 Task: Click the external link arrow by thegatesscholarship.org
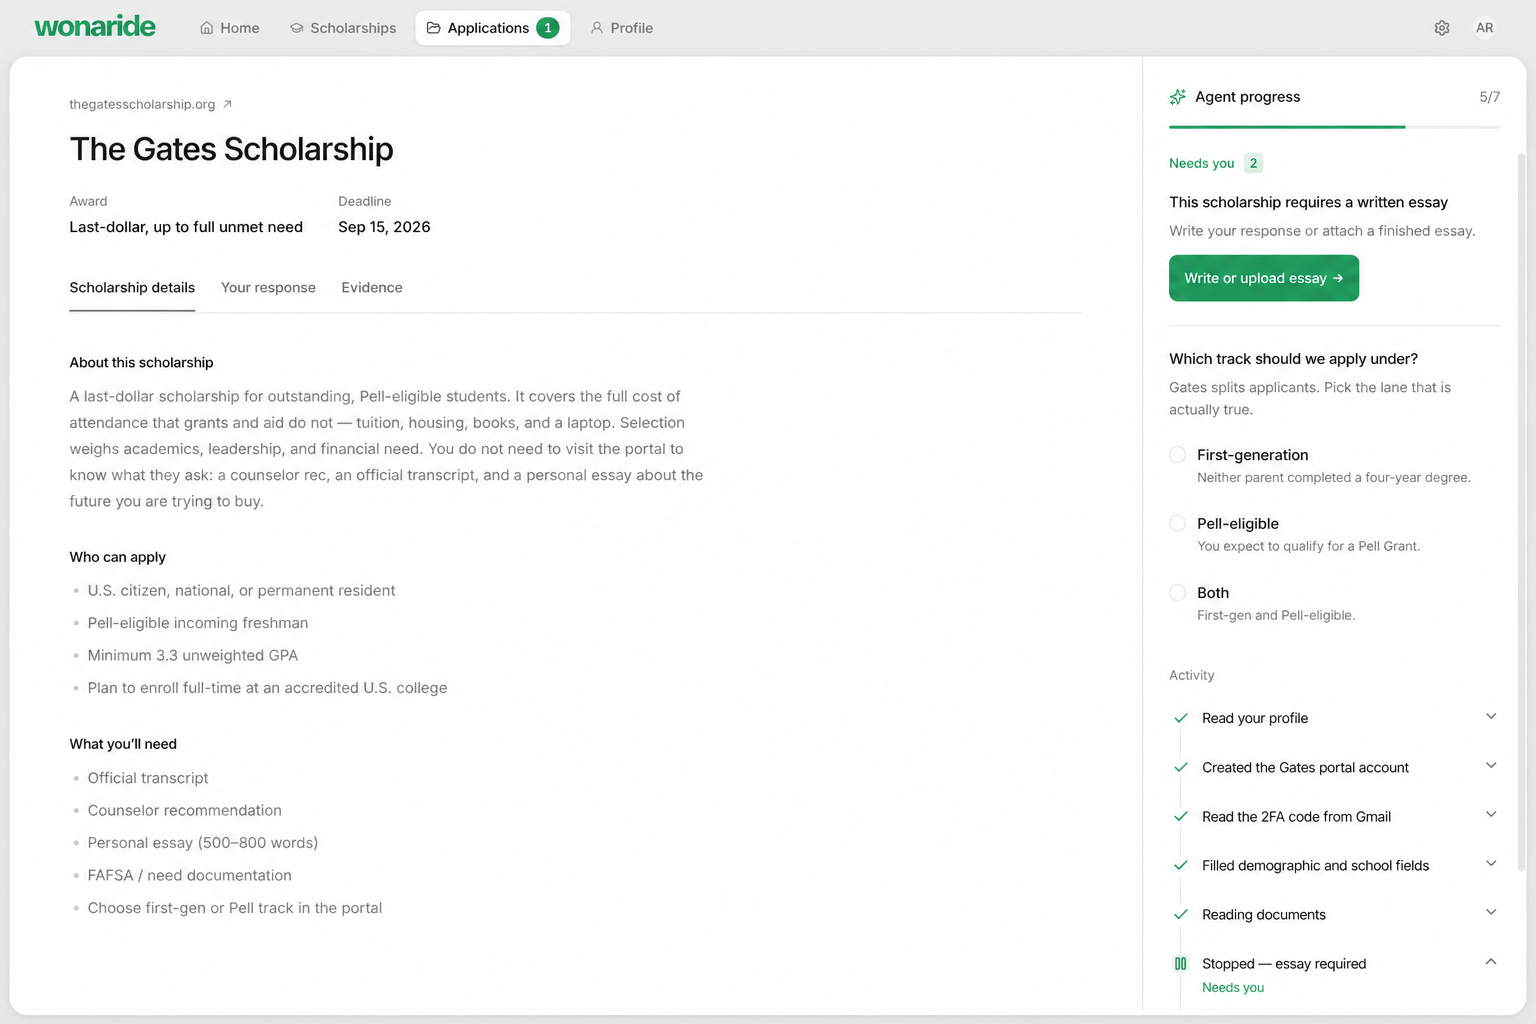tap(227, 104)
